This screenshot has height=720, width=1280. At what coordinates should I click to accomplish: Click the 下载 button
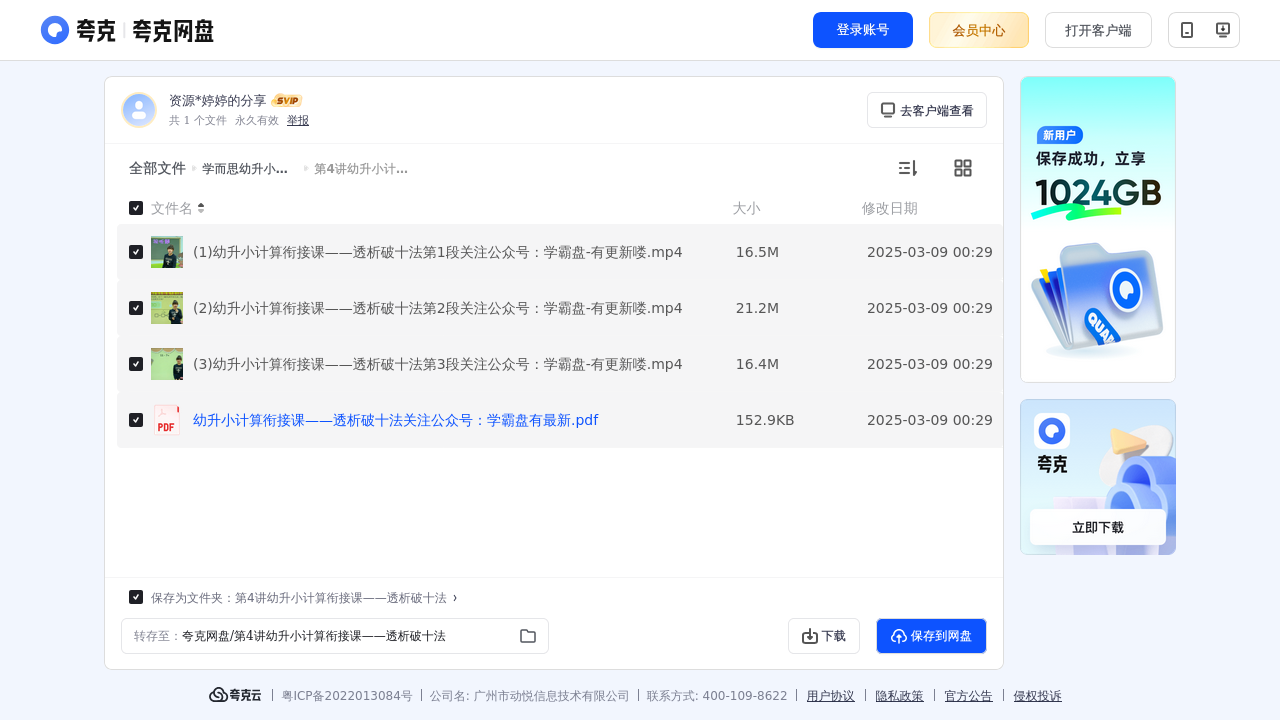[x=824, y=636]
